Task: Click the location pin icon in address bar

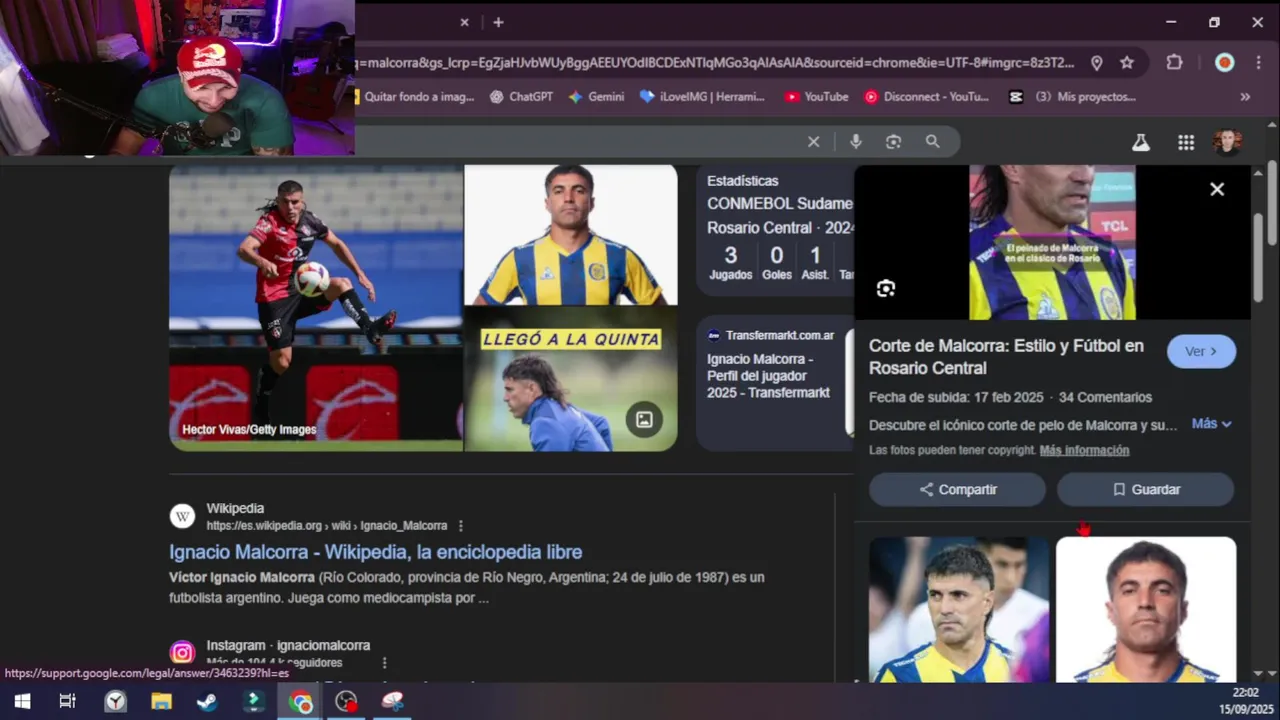Action: tap(1096, 62)
